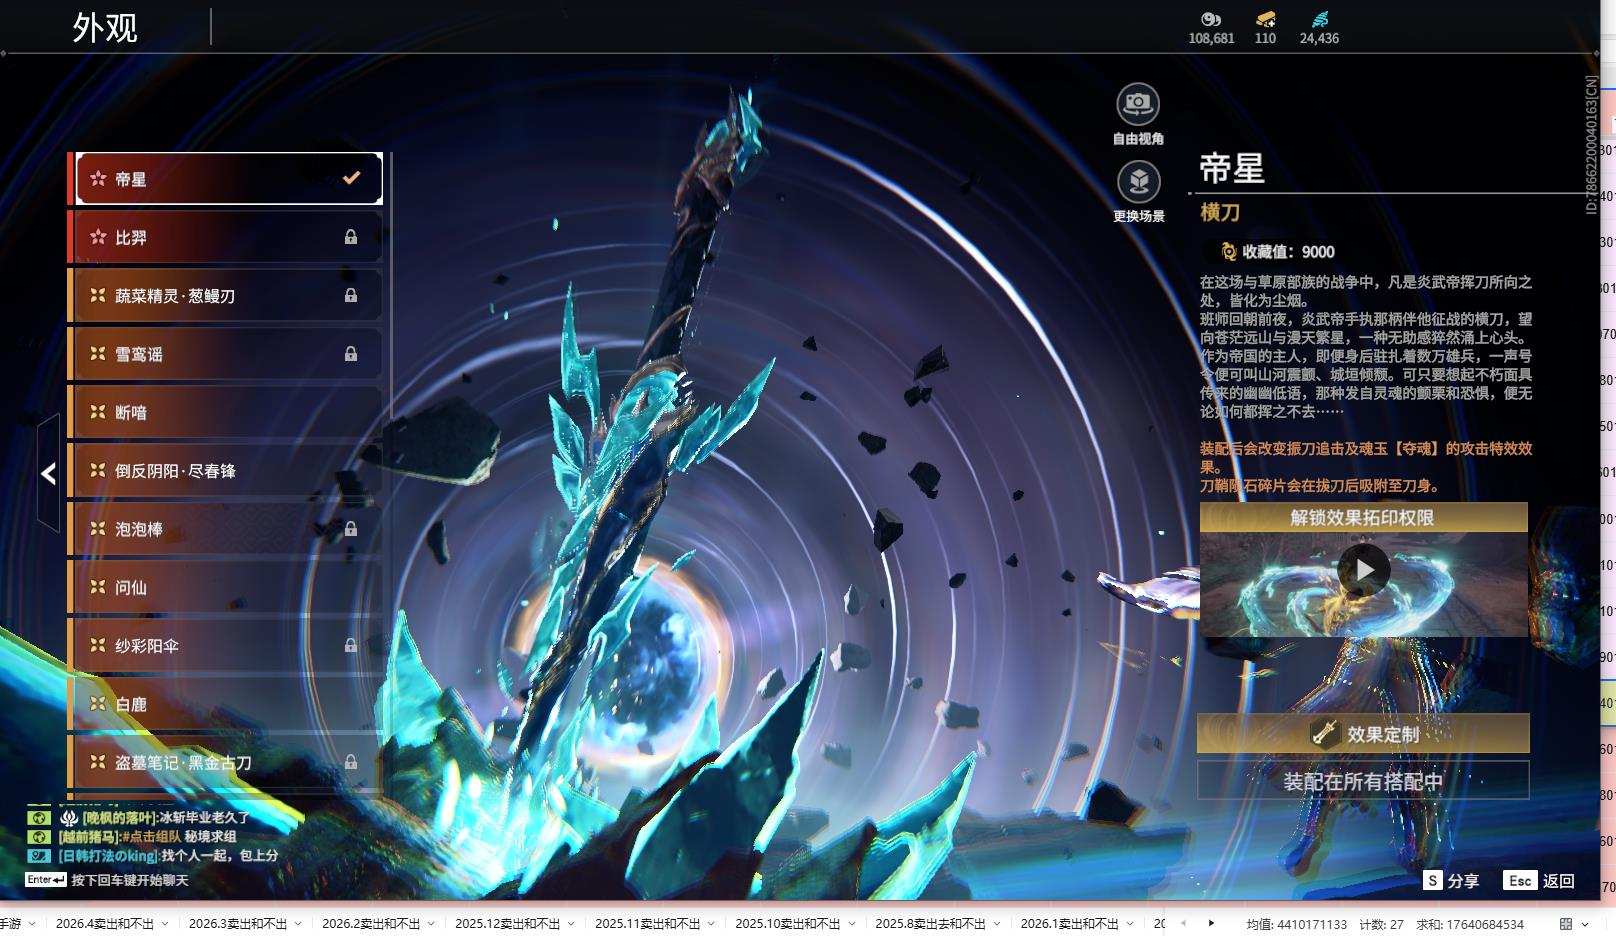The height and width of the screenshot is (939, 1616).
Task: Open the 2025.10卖出和不出 sheet tab dropdown arrow
Action: tap(850, 924)
